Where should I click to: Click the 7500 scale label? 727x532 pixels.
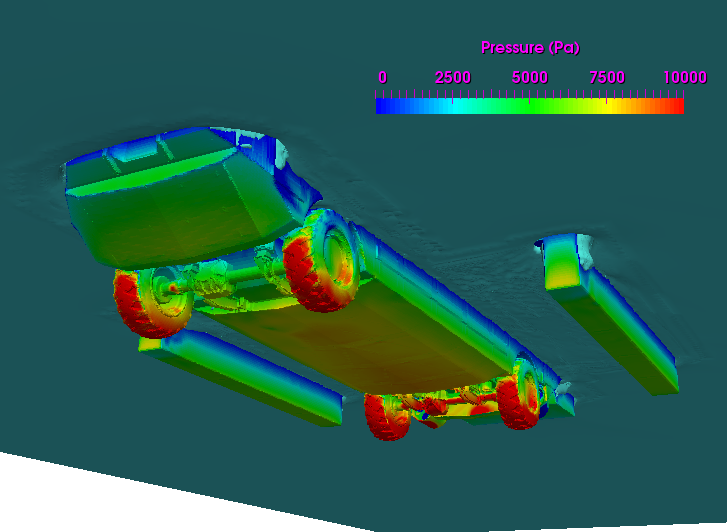(607, 77)
